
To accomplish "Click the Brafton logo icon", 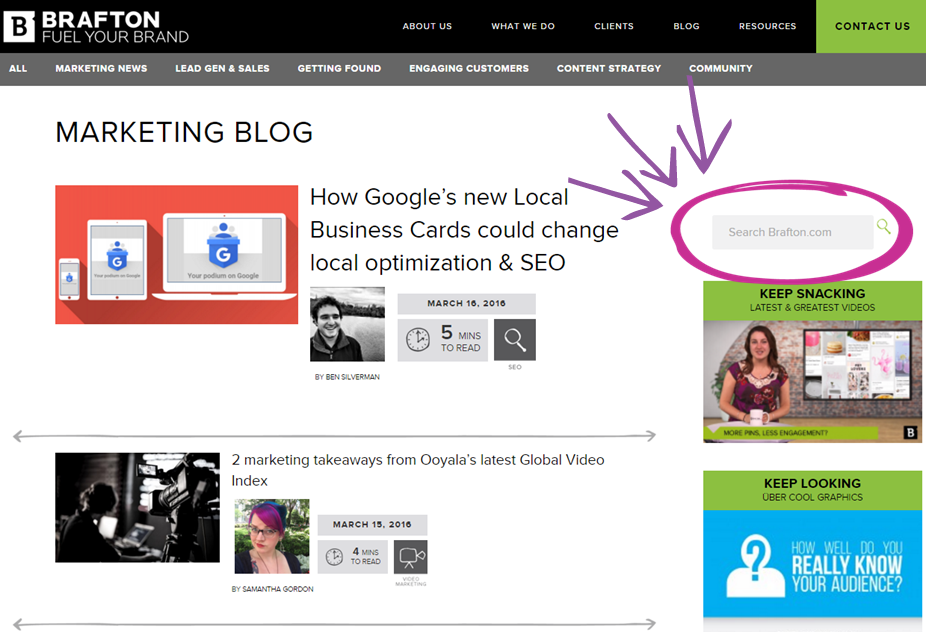I will click(x=19, y=27).
